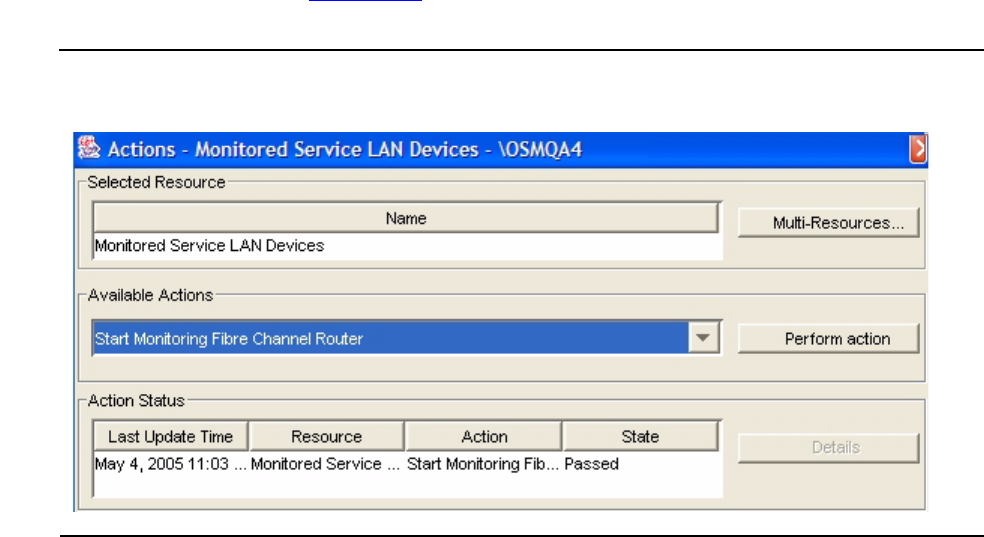The height and width of the screenshot is (537, 984).
Task: Click the Action column header
Action: (x=484, y=437)
